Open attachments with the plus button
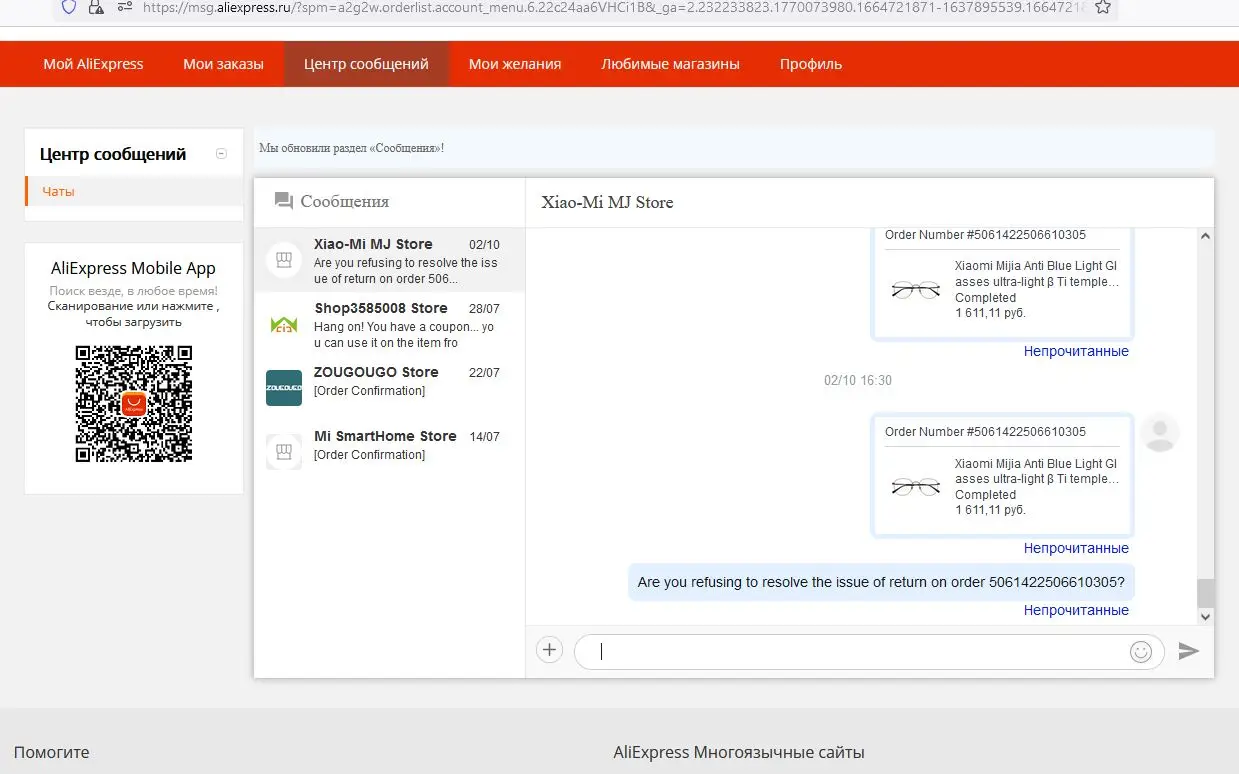 coord(549,650)
